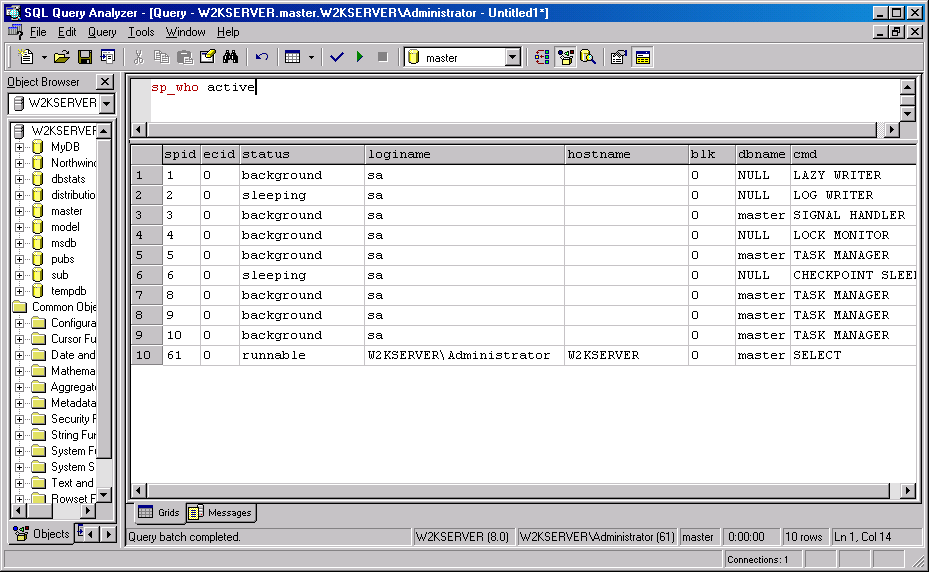Expand the Northwind database node

pyautogui.click(x=19, y=163)
